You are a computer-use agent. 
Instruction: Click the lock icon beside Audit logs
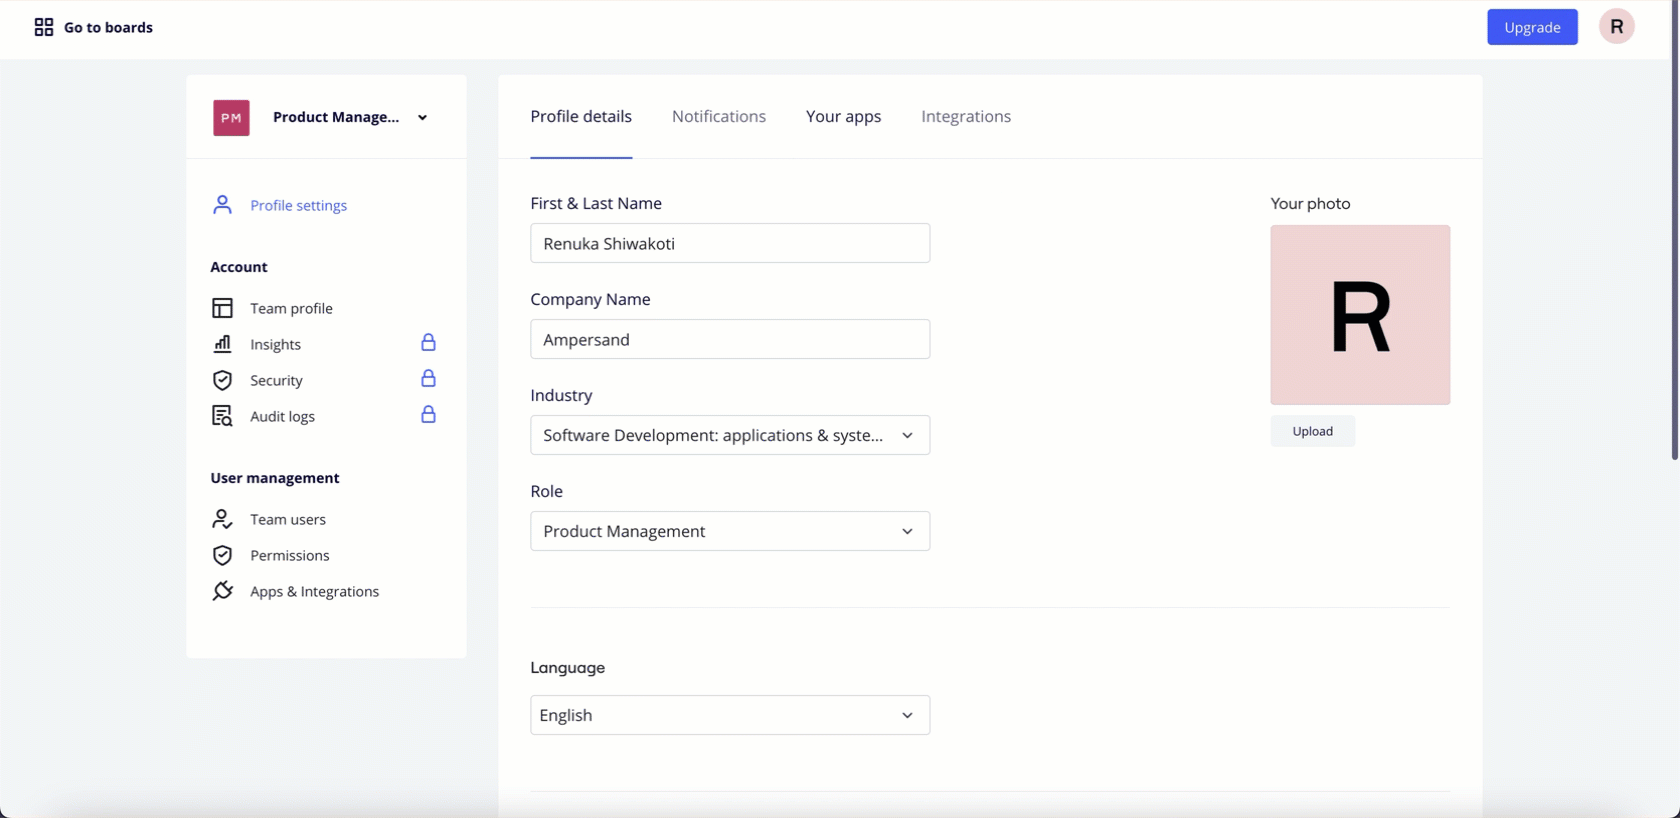pyautogui.click(x=428, y=415)
